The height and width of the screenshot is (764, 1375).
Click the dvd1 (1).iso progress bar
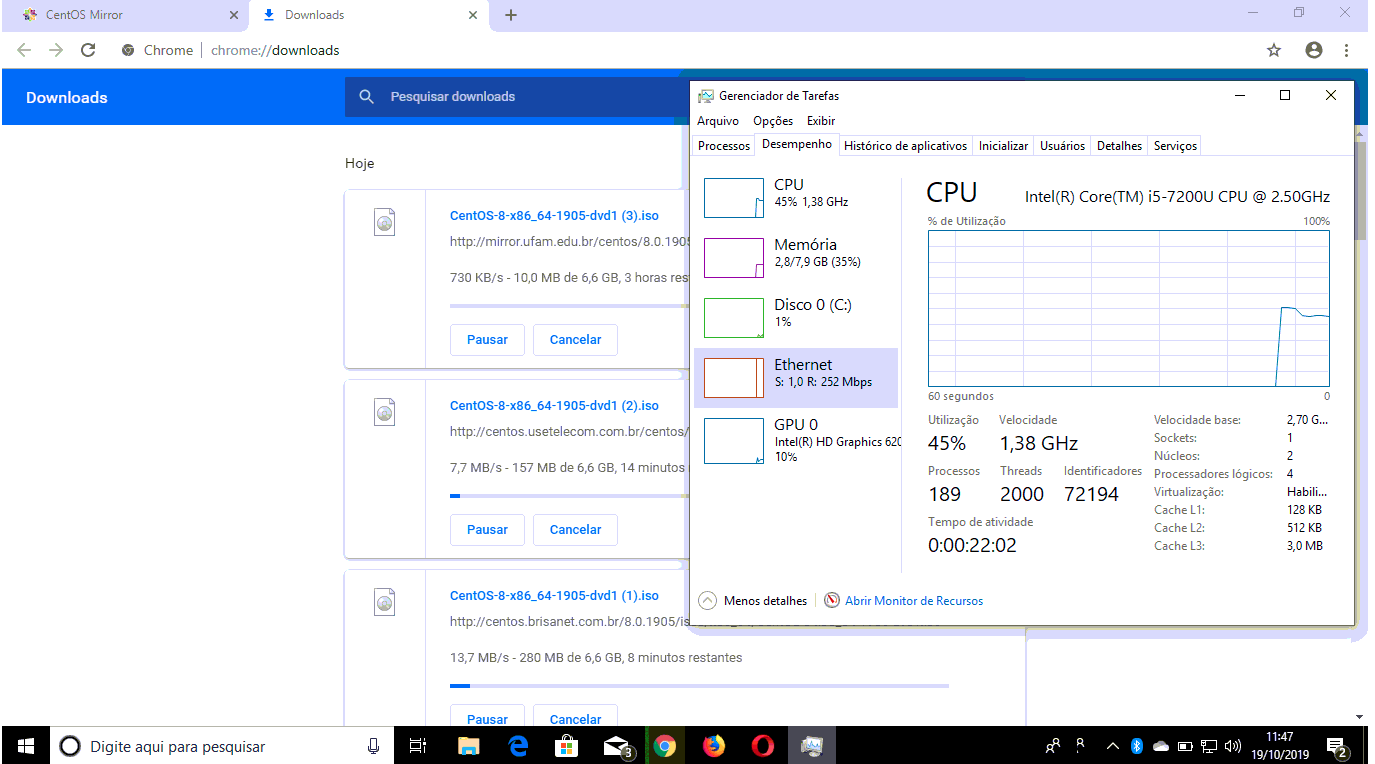point(699,686)
